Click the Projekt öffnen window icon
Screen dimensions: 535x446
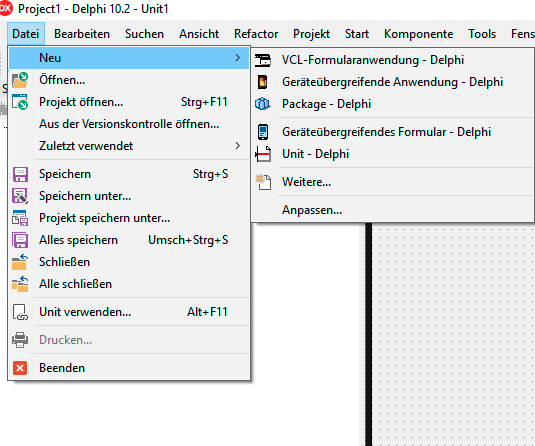point(20,102)
